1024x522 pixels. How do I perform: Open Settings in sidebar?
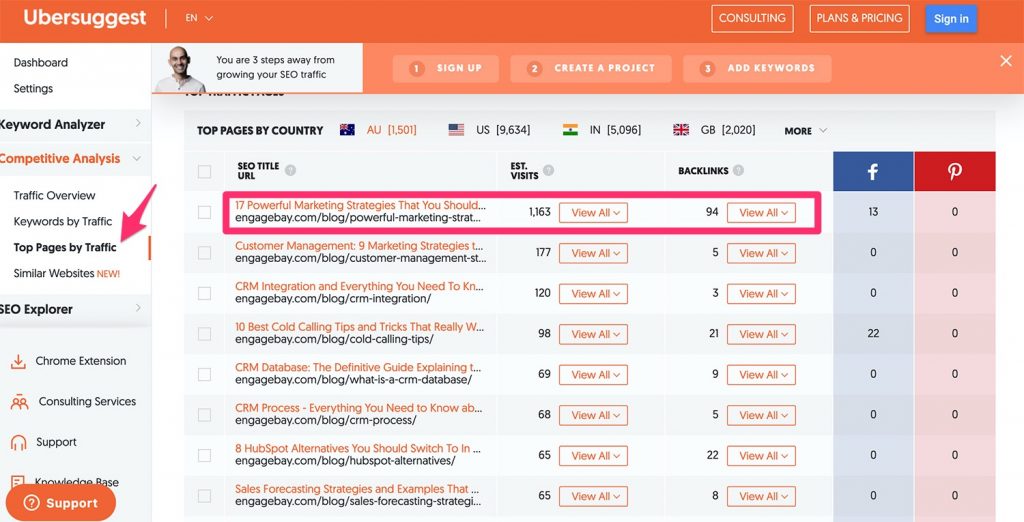point(33,88)
